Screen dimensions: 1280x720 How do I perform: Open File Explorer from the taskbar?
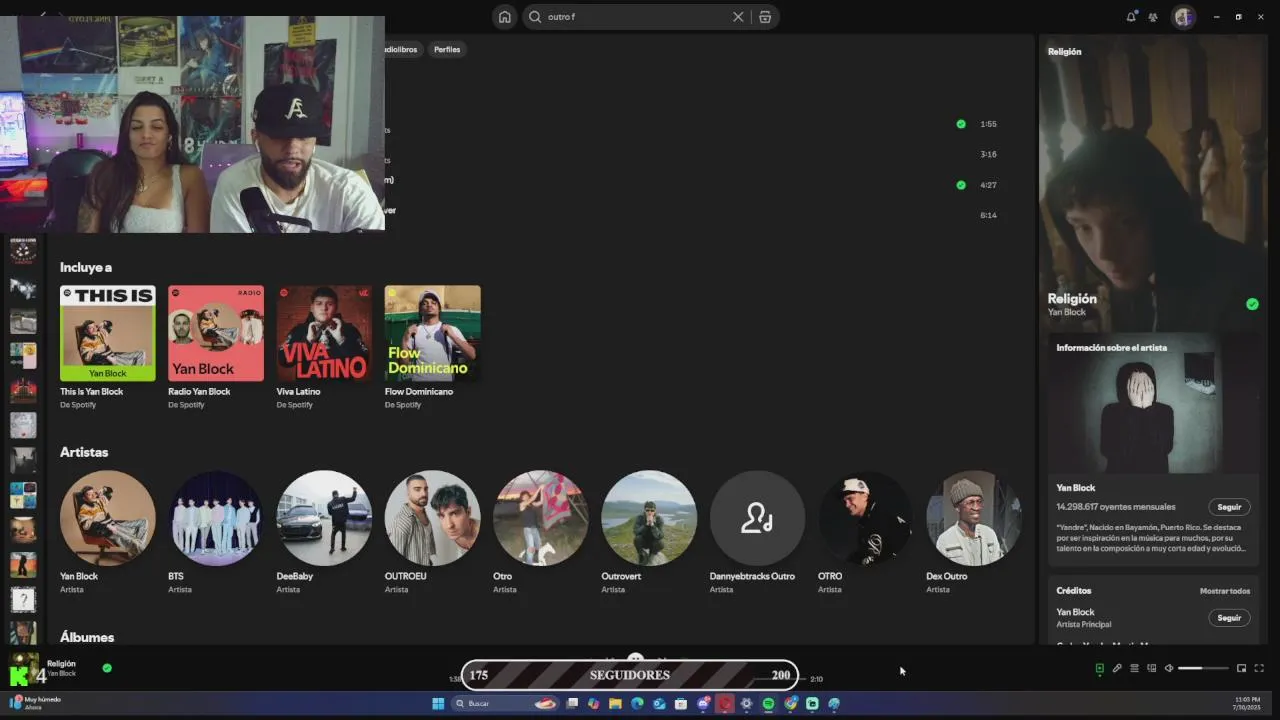[x=615, y=703]
